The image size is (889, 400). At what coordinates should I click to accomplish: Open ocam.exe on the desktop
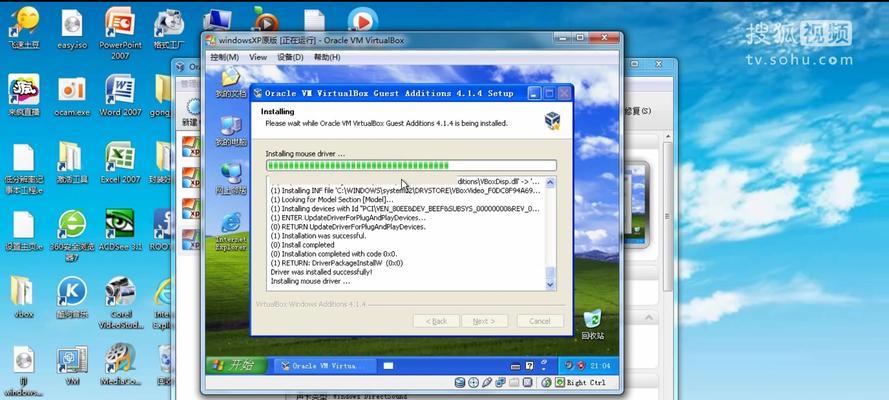[72, 96]
